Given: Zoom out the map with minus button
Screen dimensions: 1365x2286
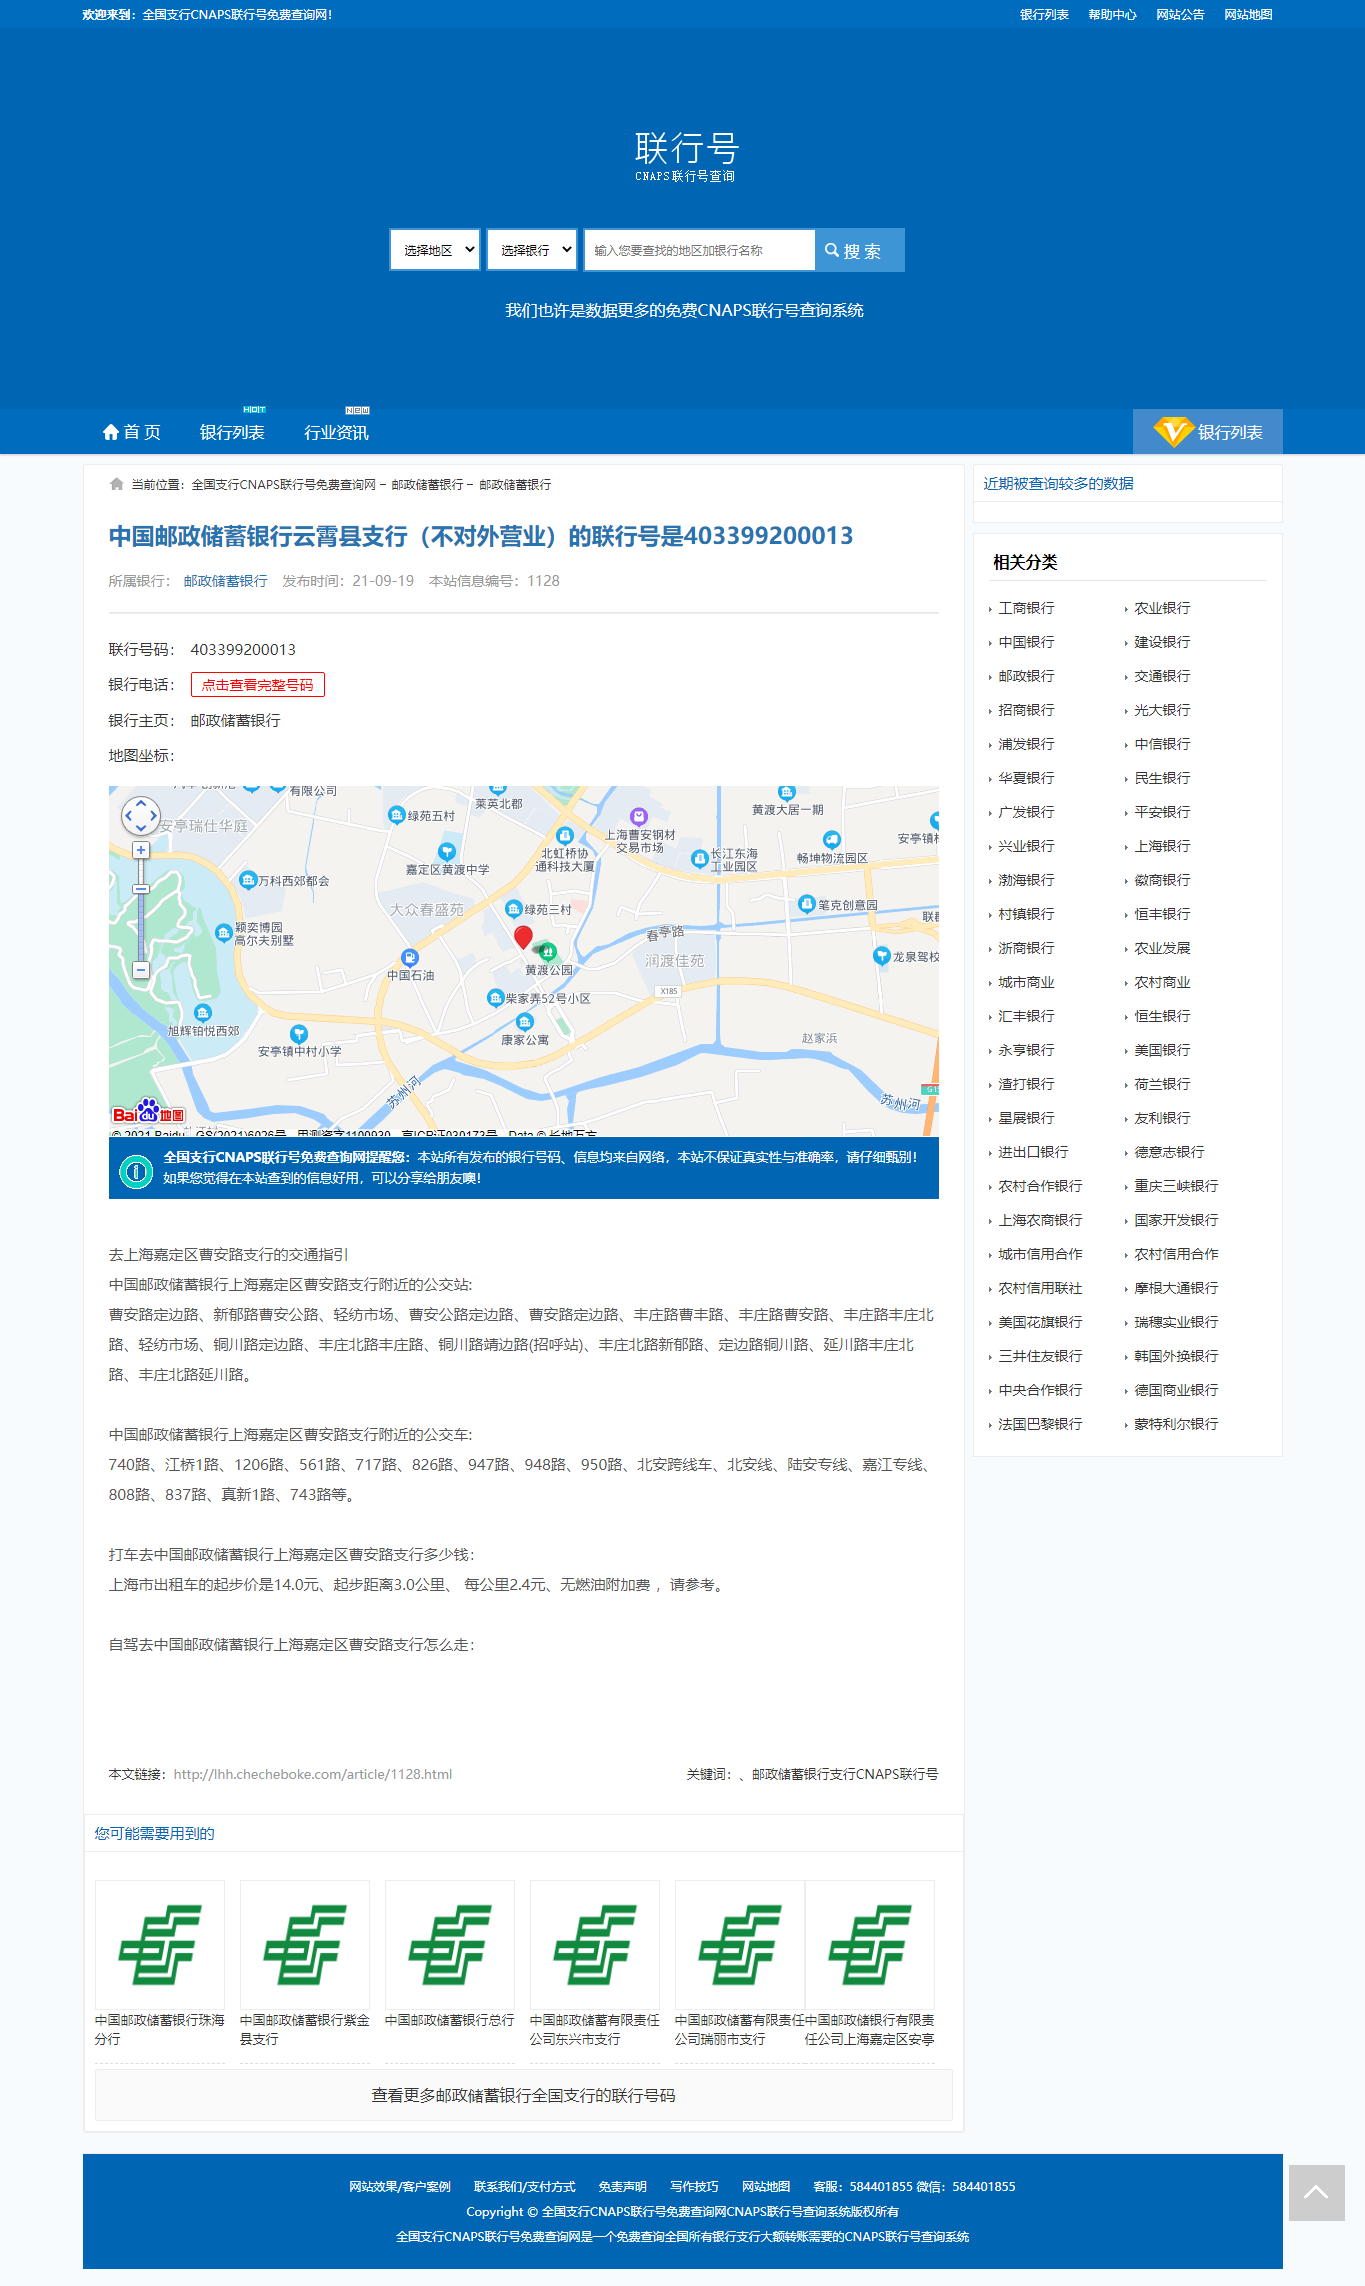Looking at the screenshot, I should [141, 970].
